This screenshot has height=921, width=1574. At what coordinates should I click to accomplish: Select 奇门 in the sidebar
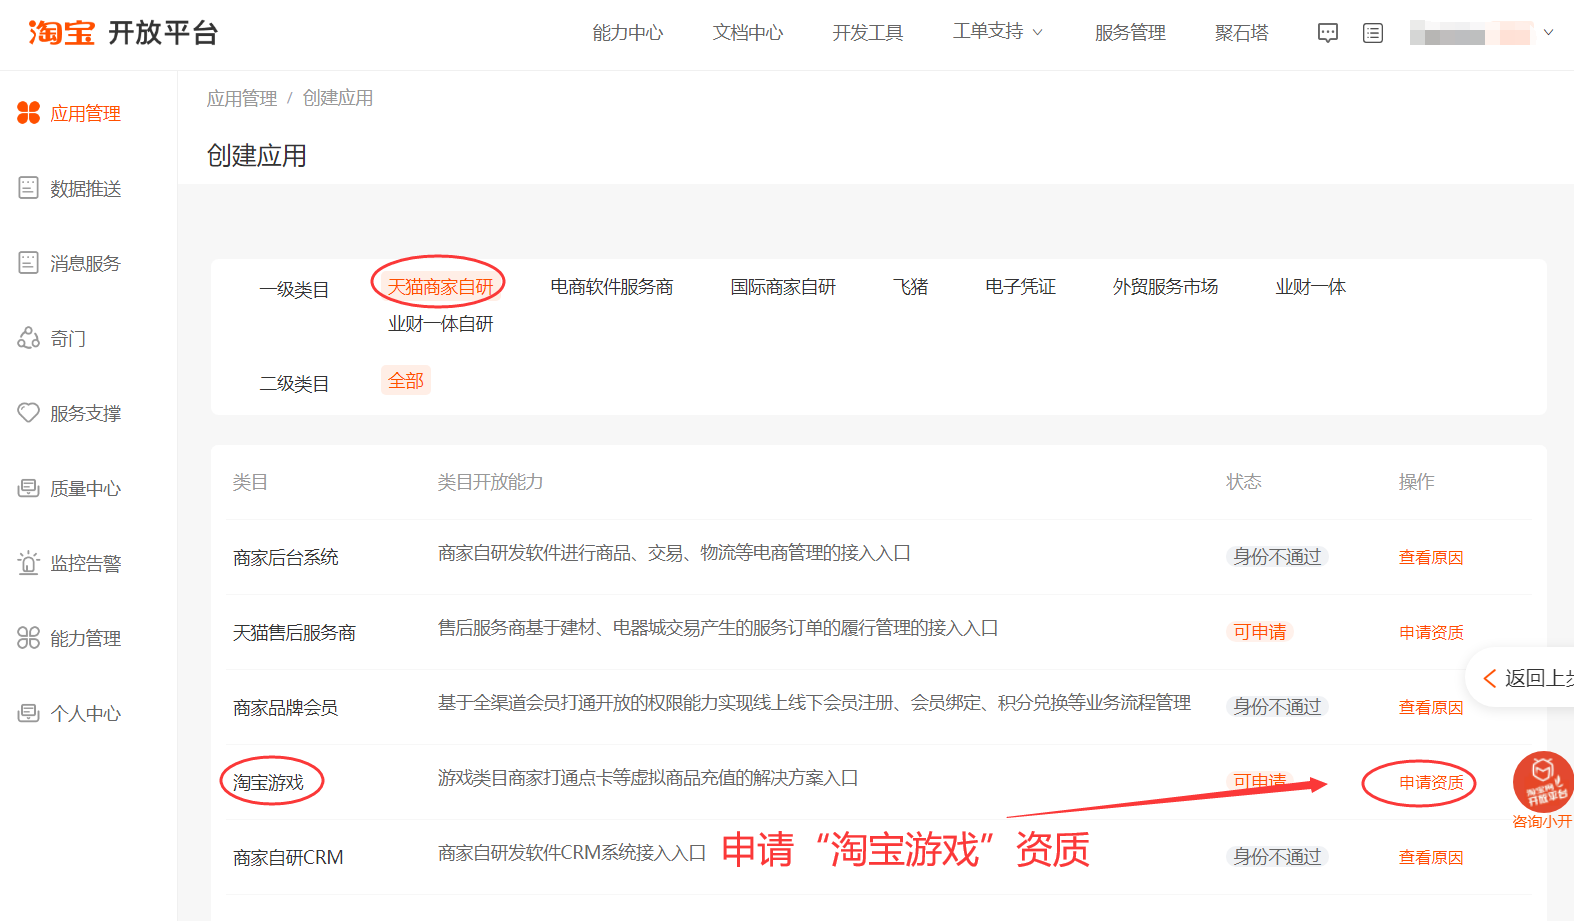tap(68, 339)
